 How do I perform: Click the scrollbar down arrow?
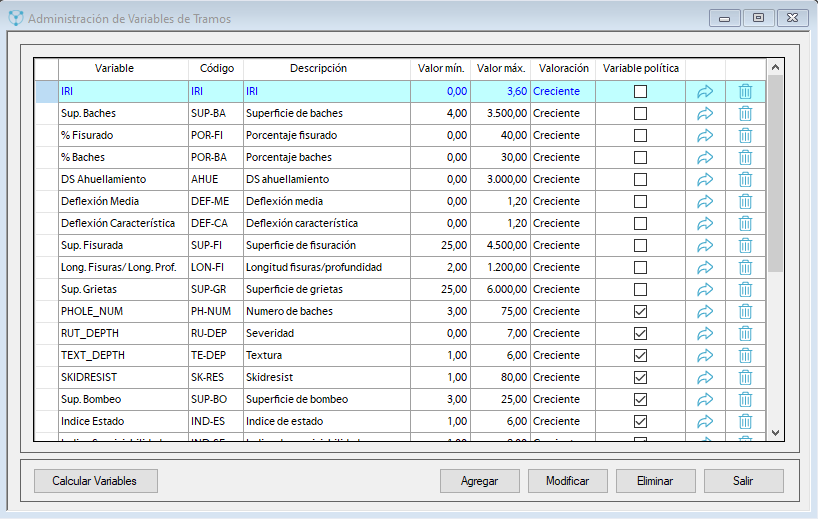point(775,432)
